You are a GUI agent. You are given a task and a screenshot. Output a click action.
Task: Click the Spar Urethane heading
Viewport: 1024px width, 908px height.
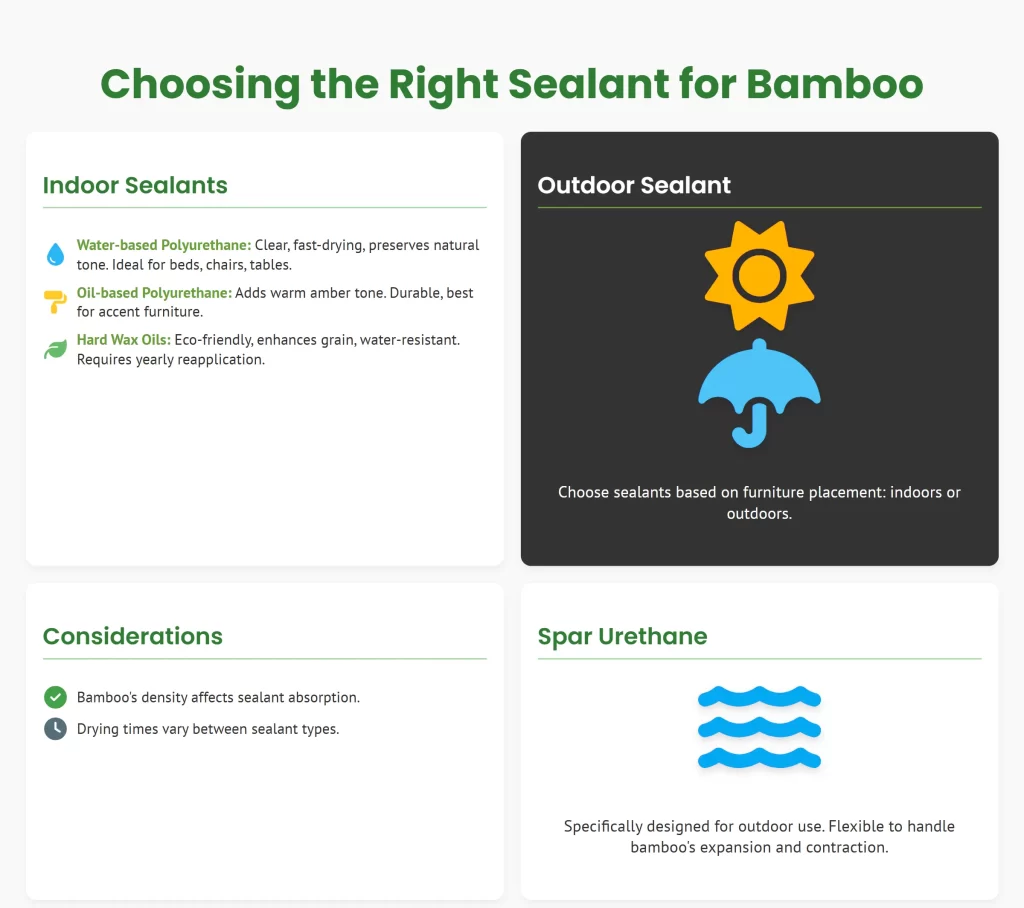(622, 637)
